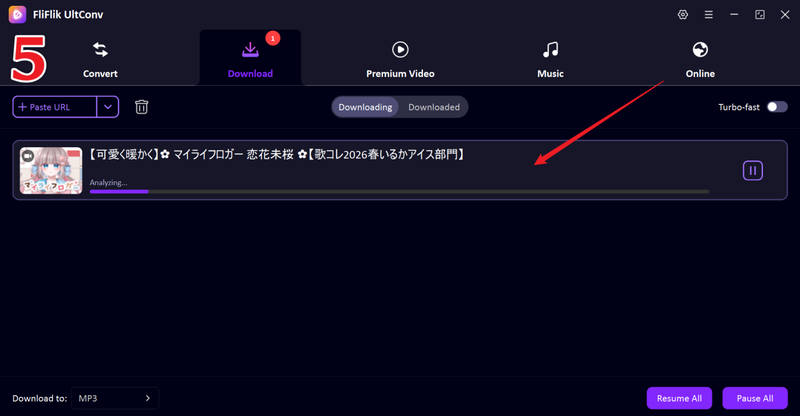
Task: Click the FliFlik UltConv app logo
Action: click(x=17, y=14)
